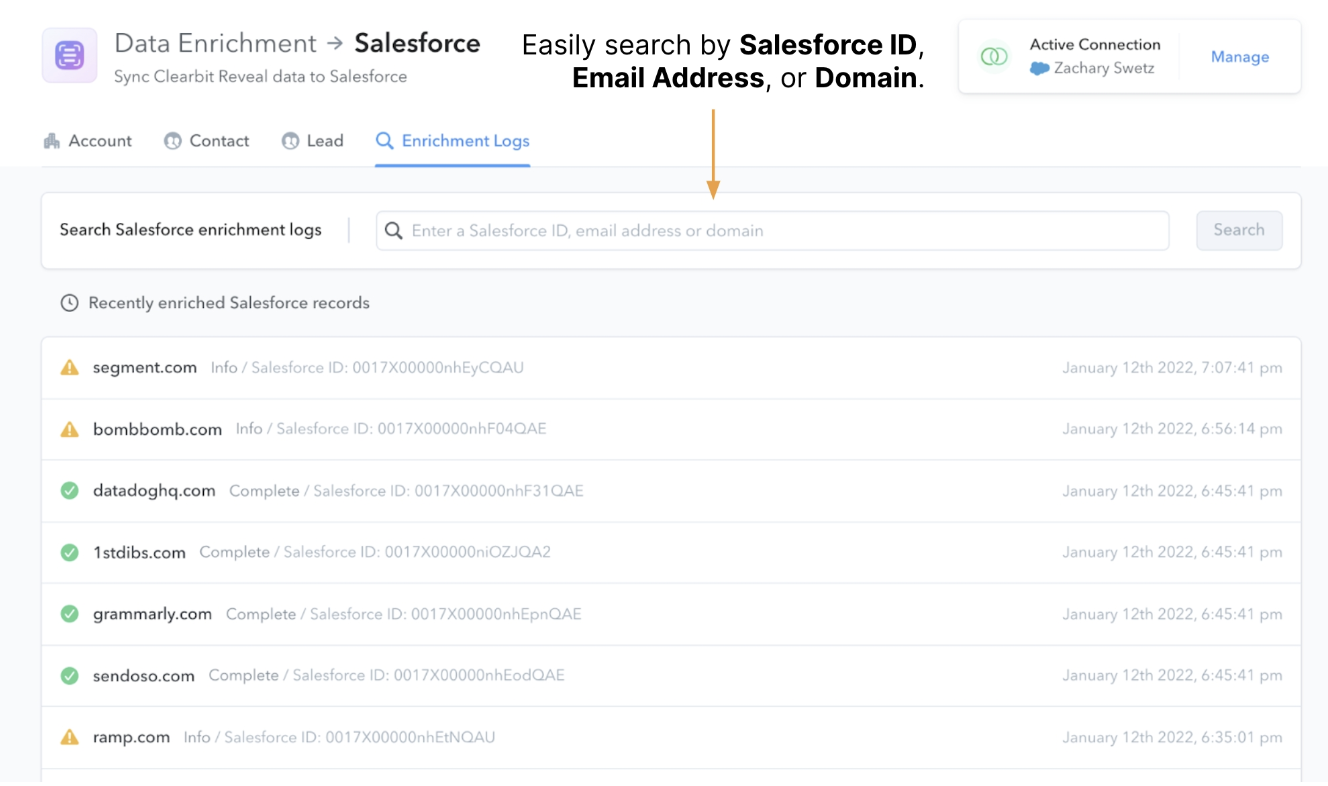Screen dimensions: 1328x786
Task: Click the Zachary Swetz connection name
Action: click(x=1105, y=69)
